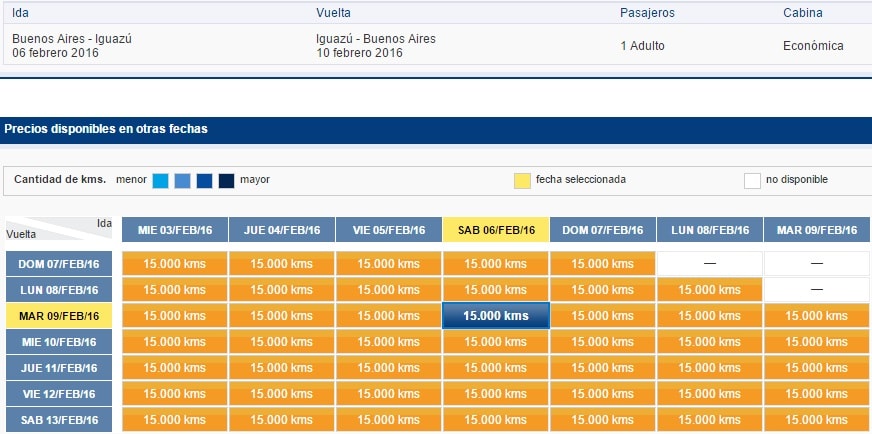The width and height of the screenshot is (872, 434).
Task: Choose depart DOM 07, return DOM 07 fare
Action: click(603, 264)
